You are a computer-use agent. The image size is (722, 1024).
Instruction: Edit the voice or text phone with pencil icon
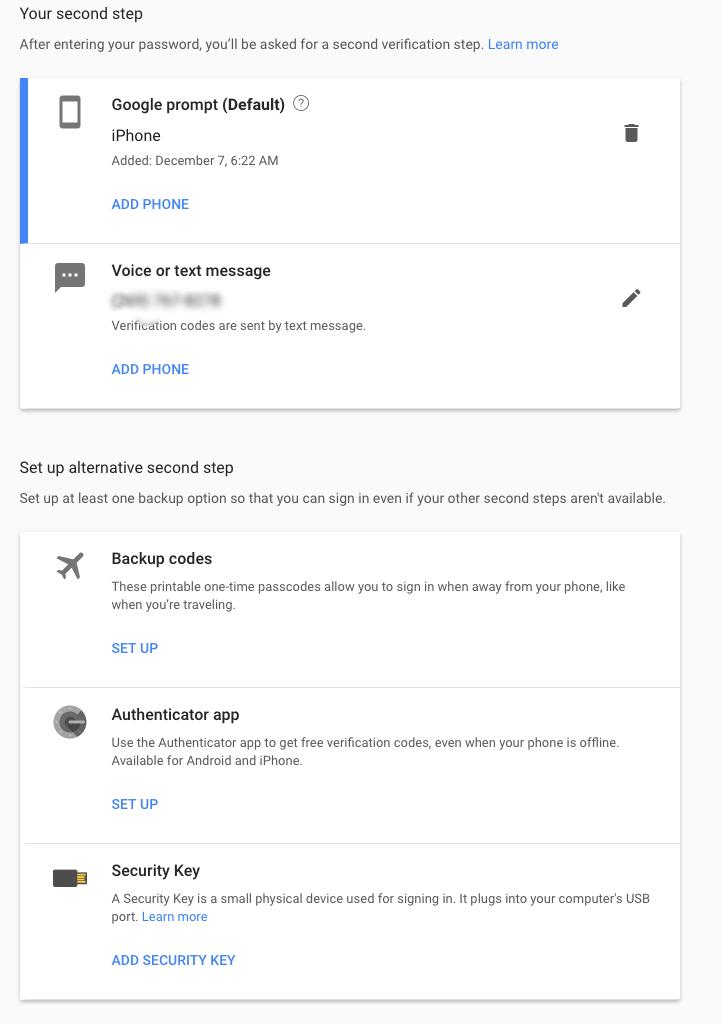click(631, 298)
